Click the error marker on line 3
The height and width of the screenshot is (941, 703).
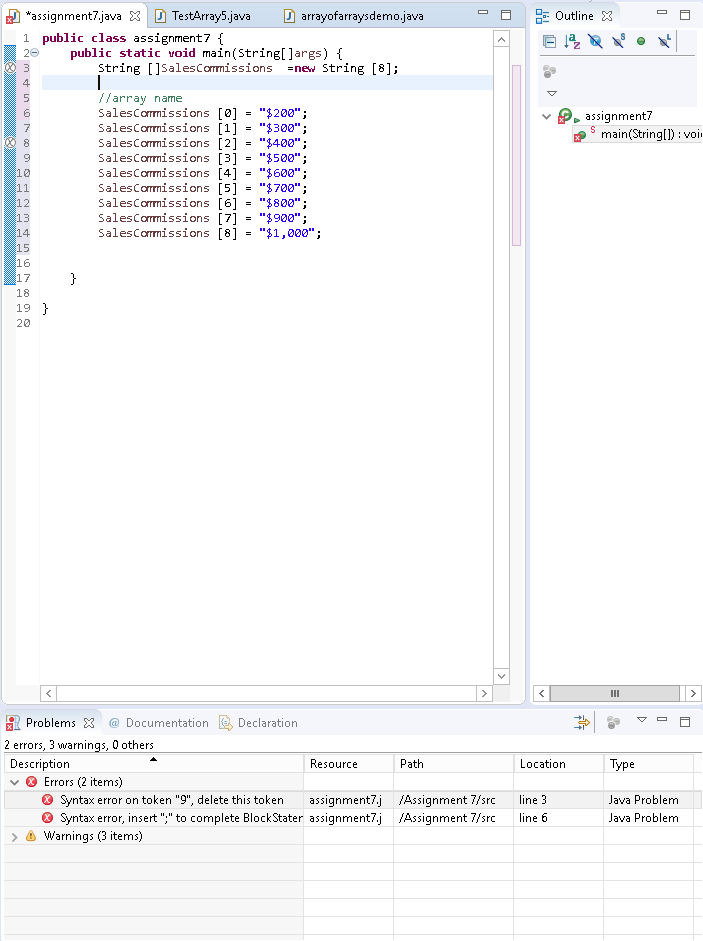[x=10, y=68]
